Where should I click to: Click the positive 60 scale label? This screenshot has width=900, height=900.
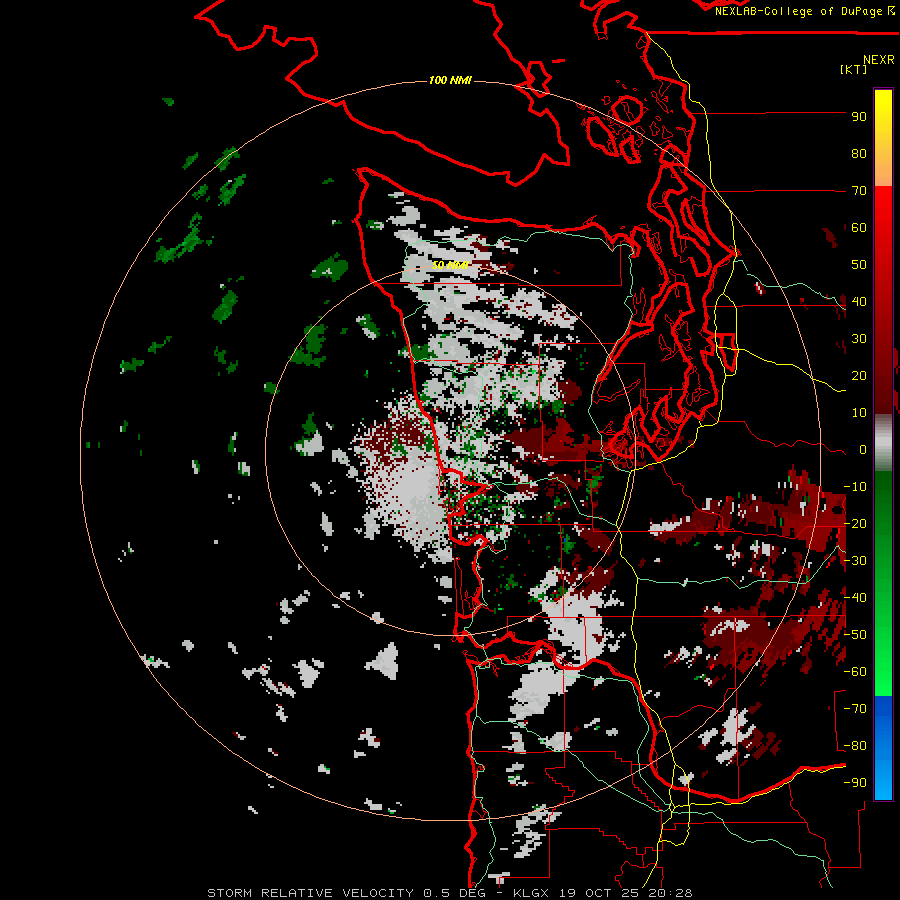click(x=859, y=227)
